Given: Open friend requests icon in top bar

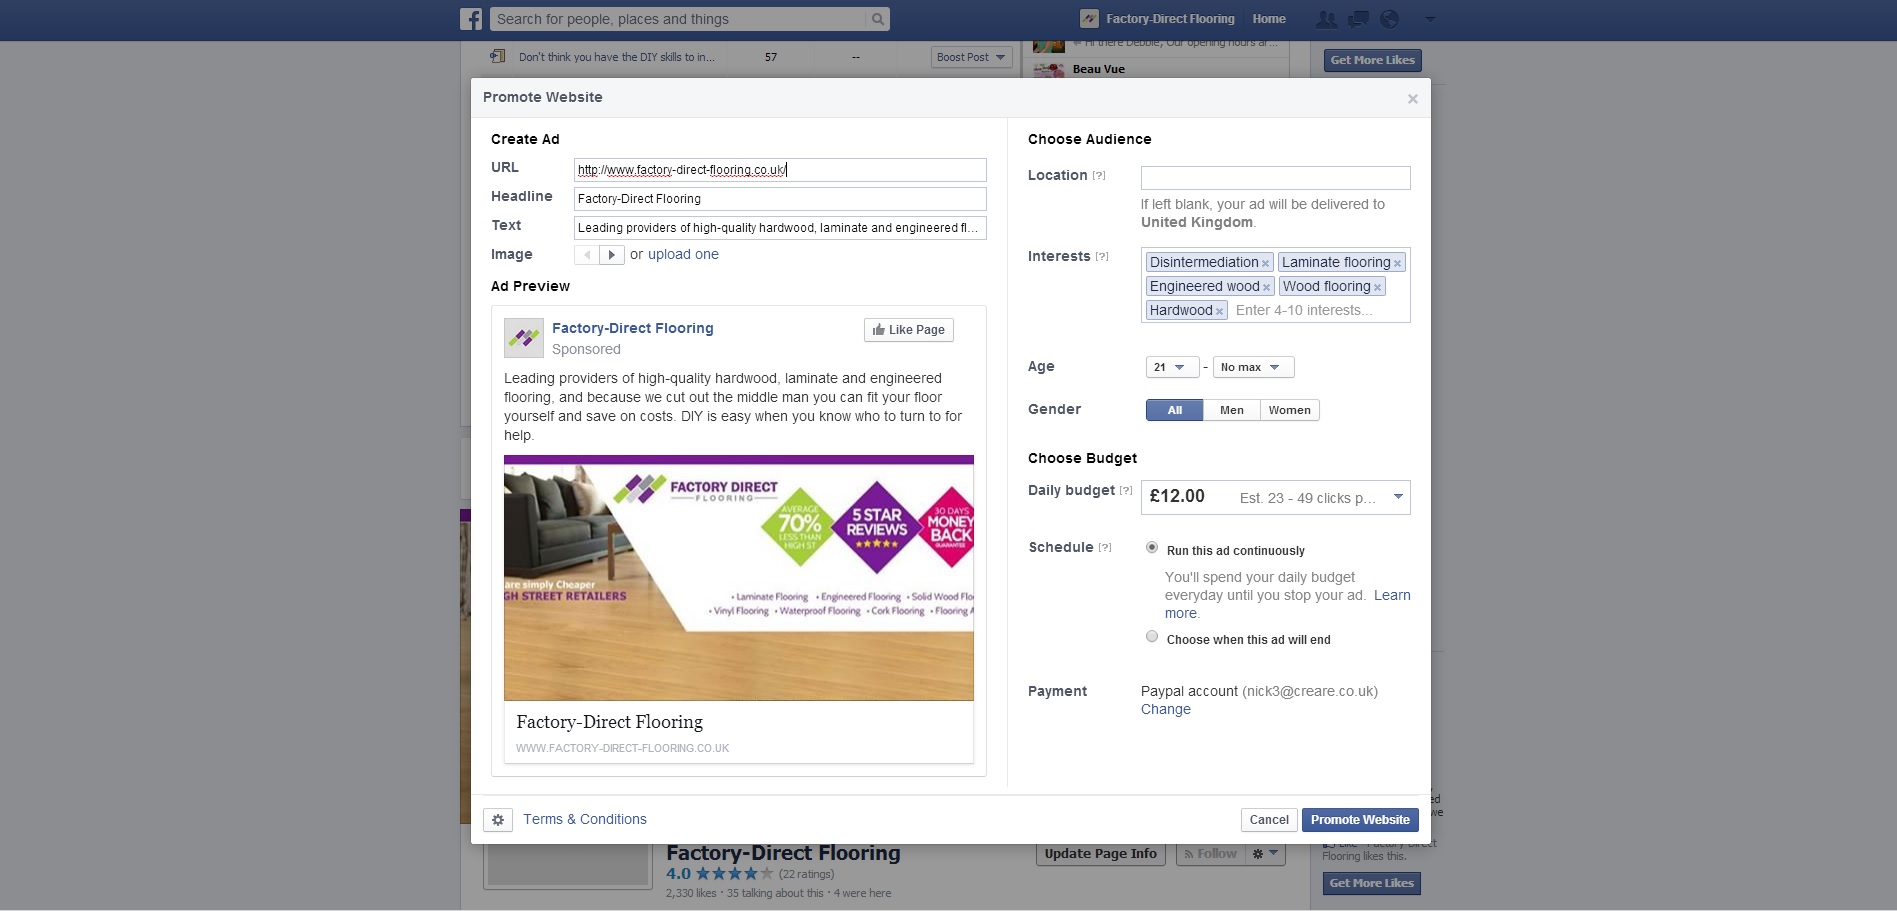Looking at the screenshot, I should coord(1326,19).
